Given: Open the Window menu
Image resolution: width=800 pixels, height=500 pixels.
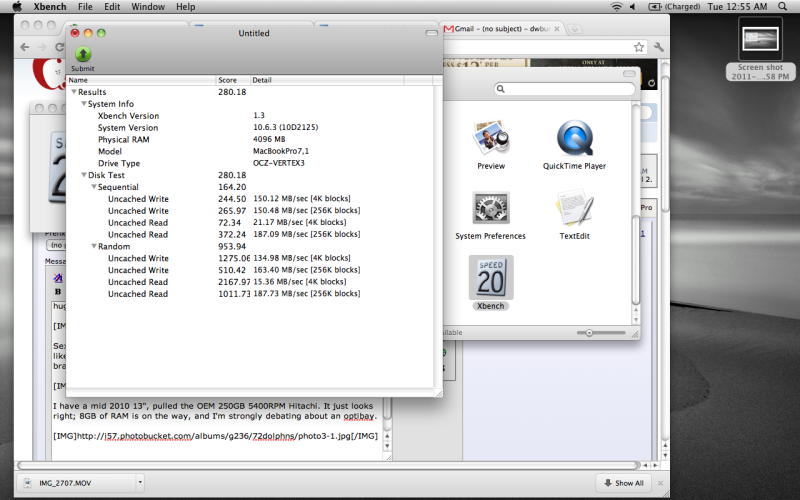Looking at the screenshot, I should (x=148, y=7).
